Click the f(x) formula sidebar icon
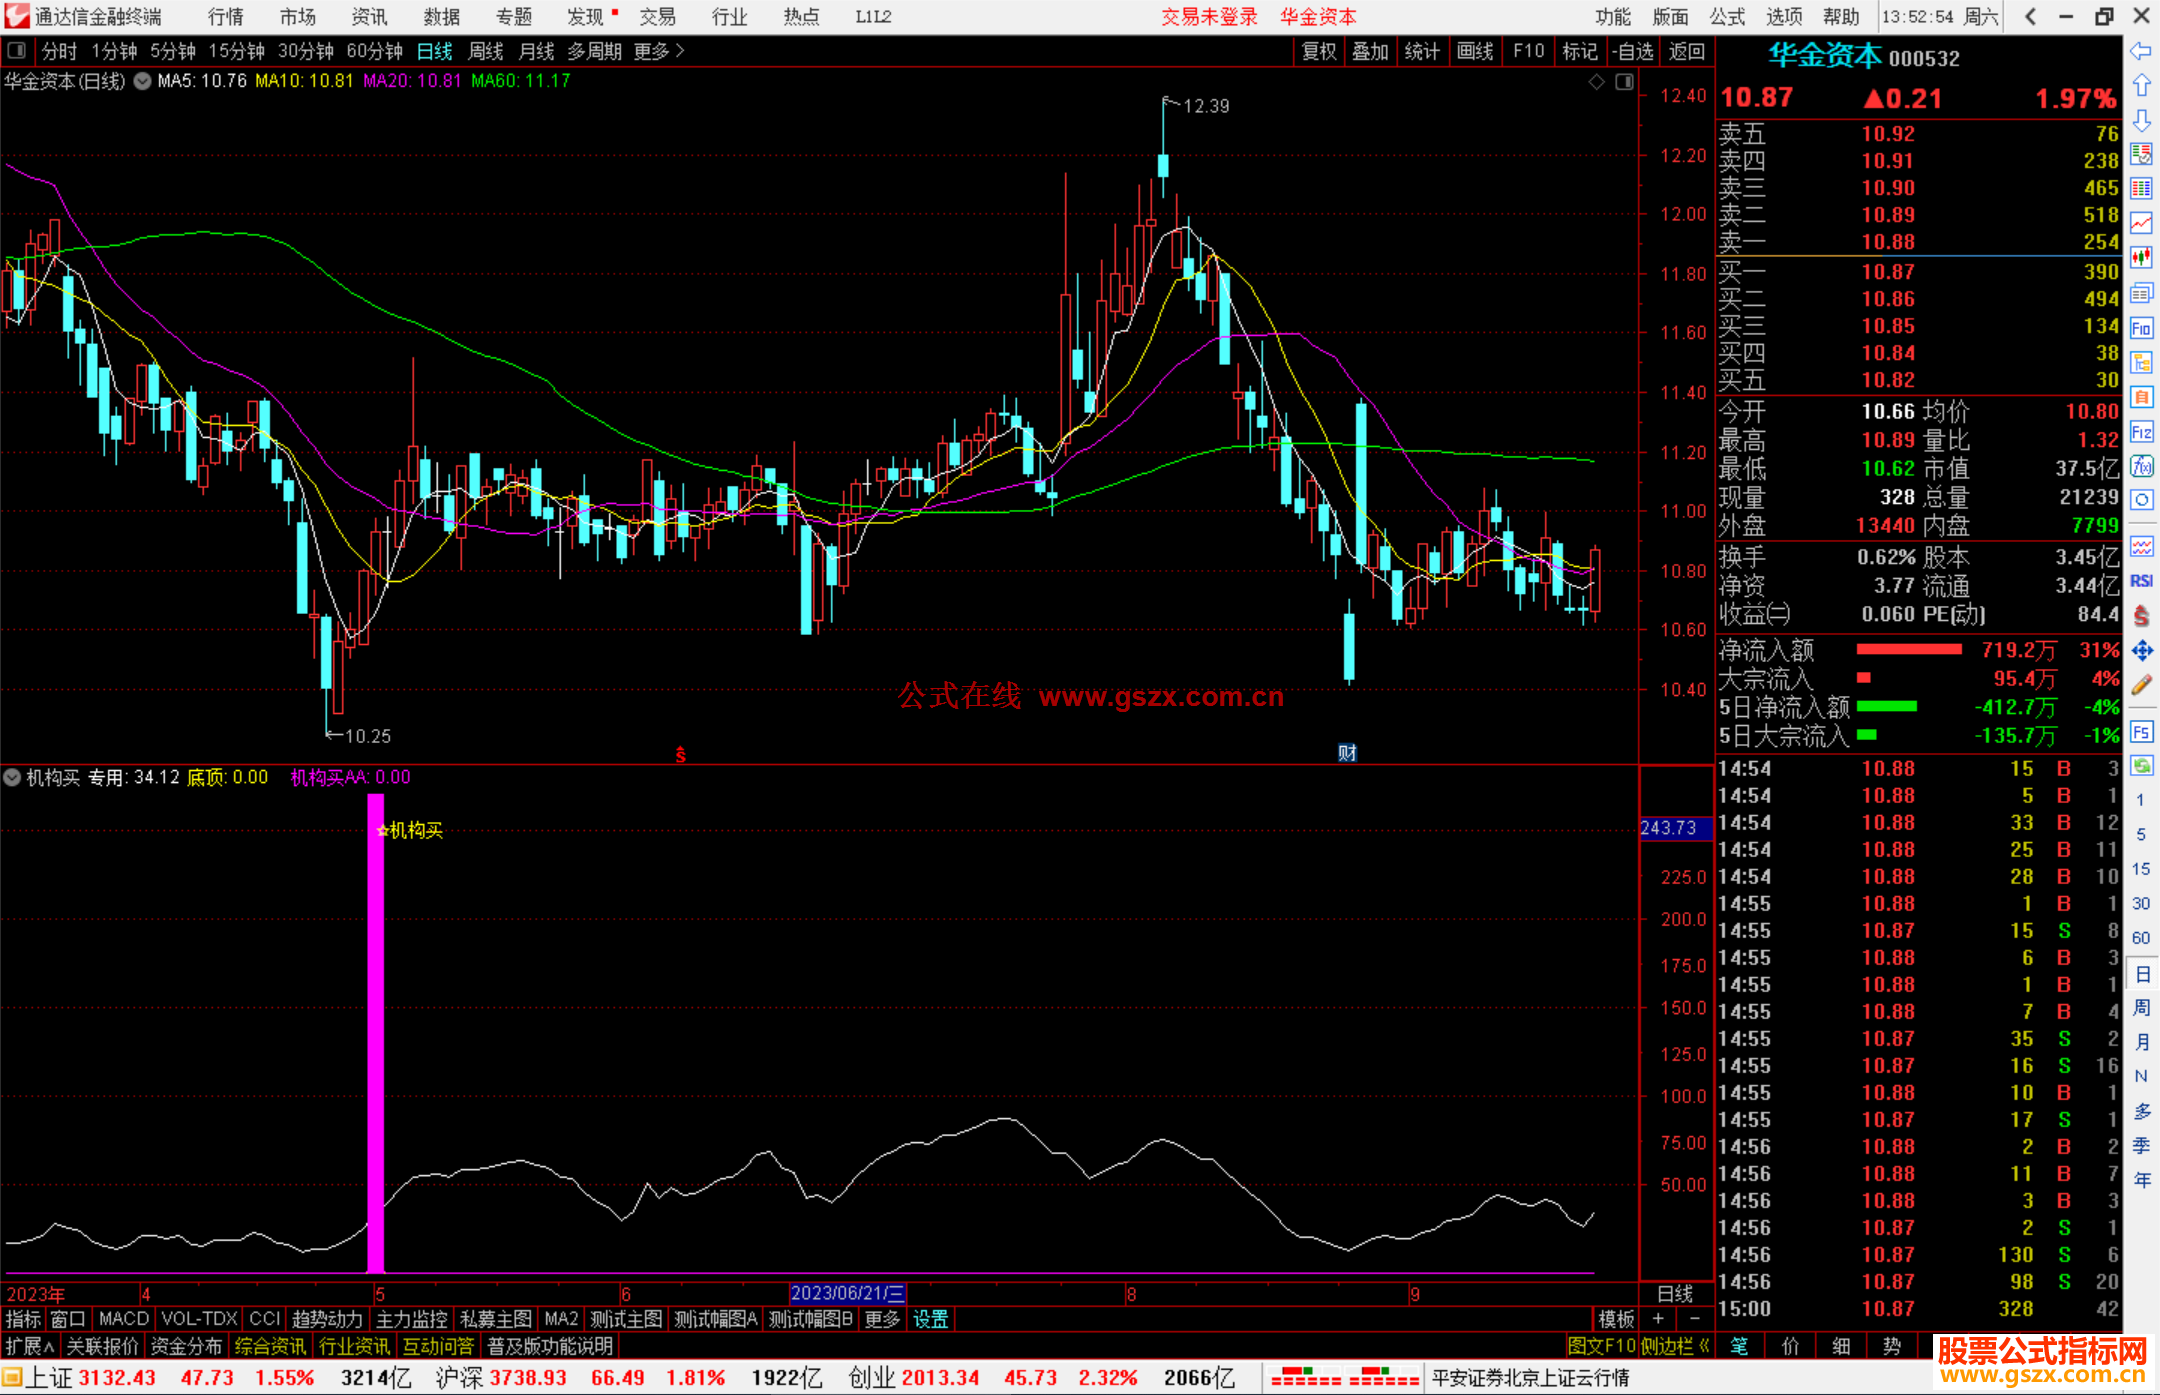This screenshot has height=1395, width=2160. click(2141, 466)
